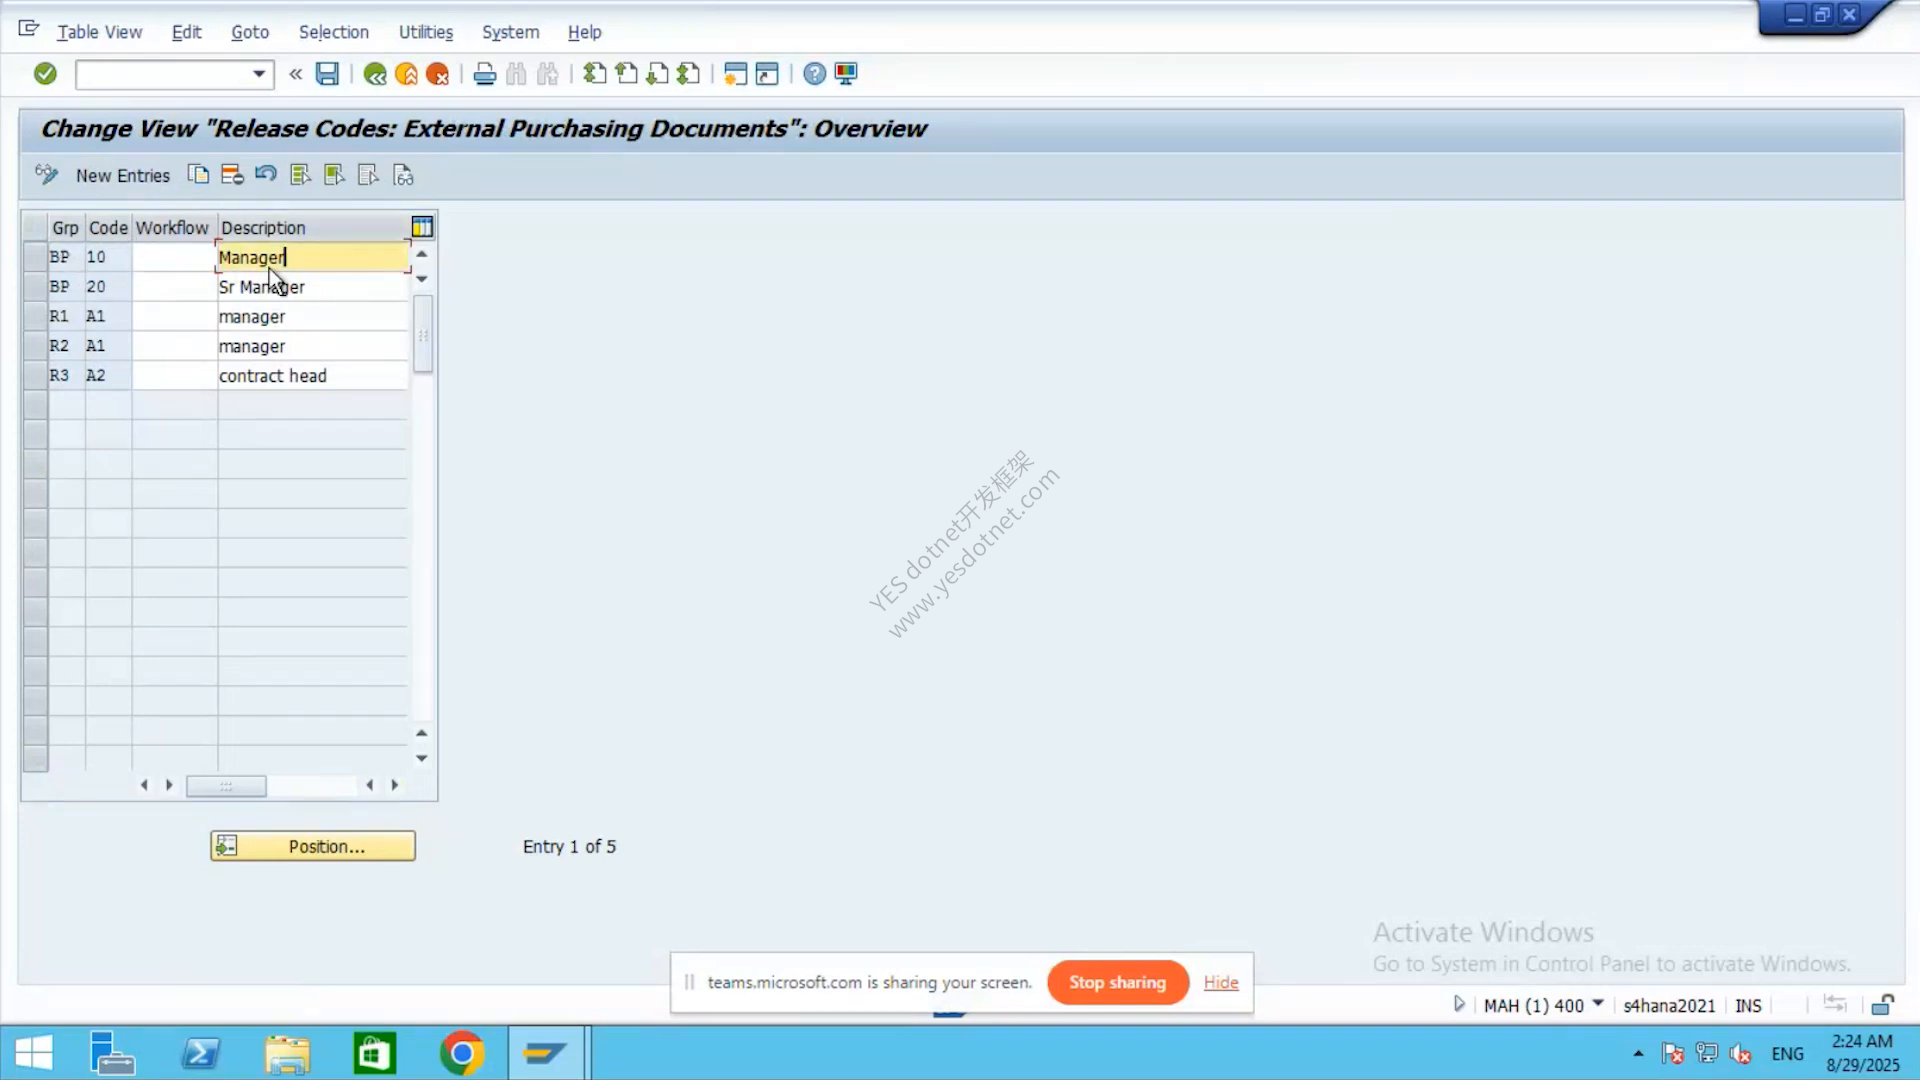Expand the command field dropdown
This screenshot has width=1920, height=1080.
[x=259, y=74]
